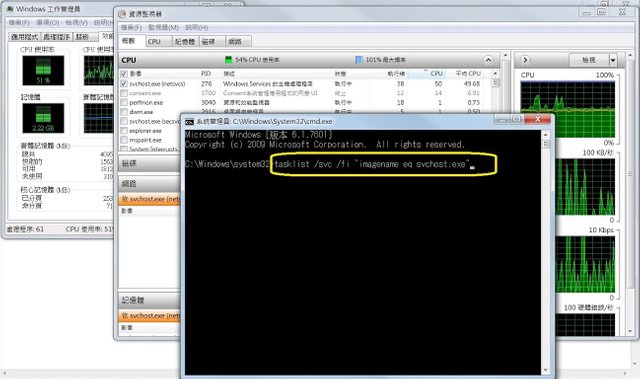Switch to the CPU tab in Resource Monitor

point(158,42)
